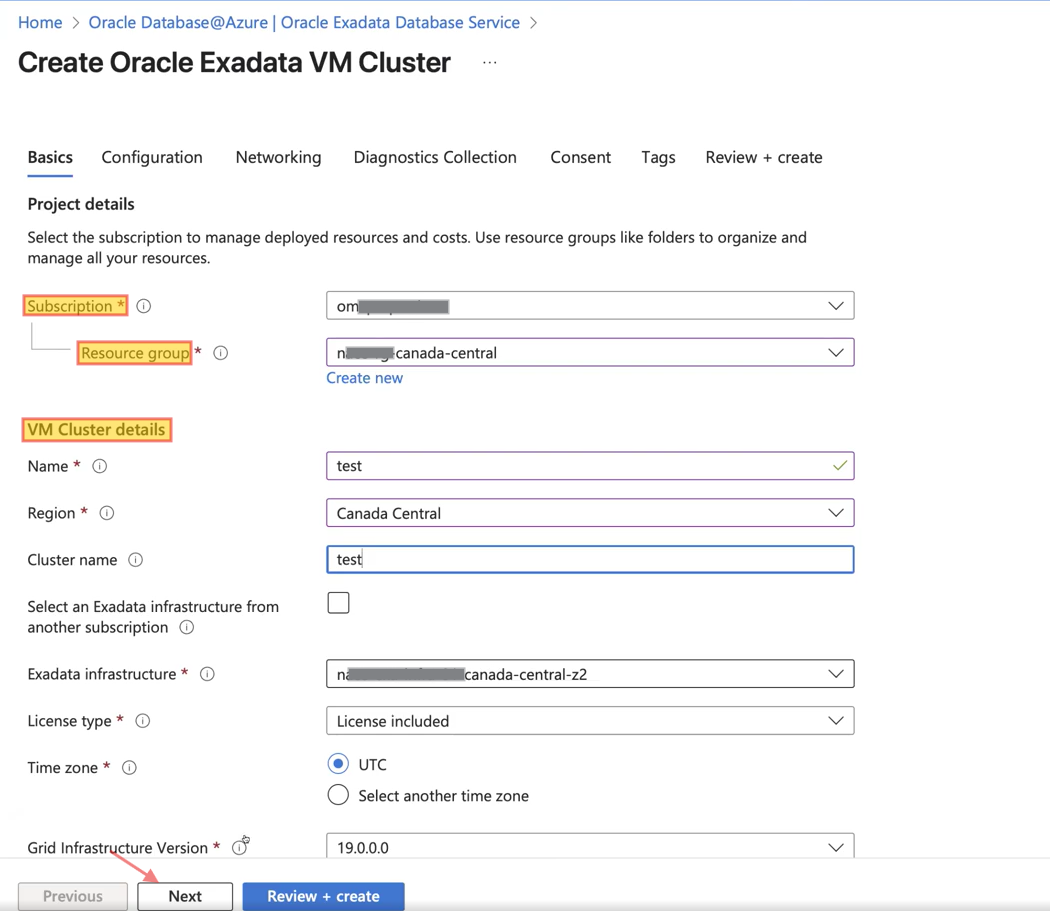Select the UTC time zone radio button
The image size is (1050, 911).
(338, 764)
